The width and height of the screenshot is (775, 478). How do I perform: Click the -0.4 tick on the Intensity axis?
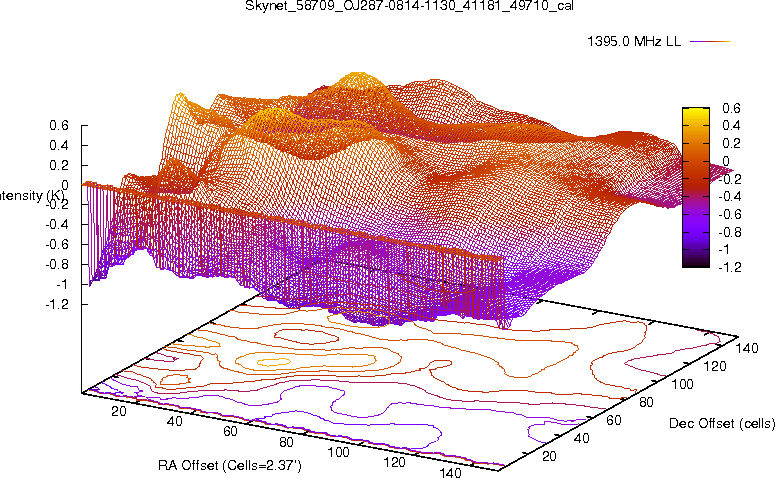(57, 224)
